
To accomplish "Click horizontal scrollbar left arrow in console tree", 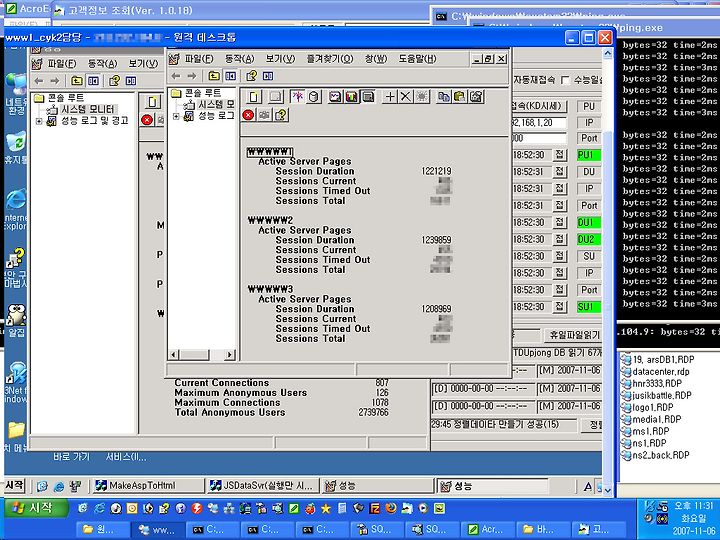I will [x=174, y=354].
